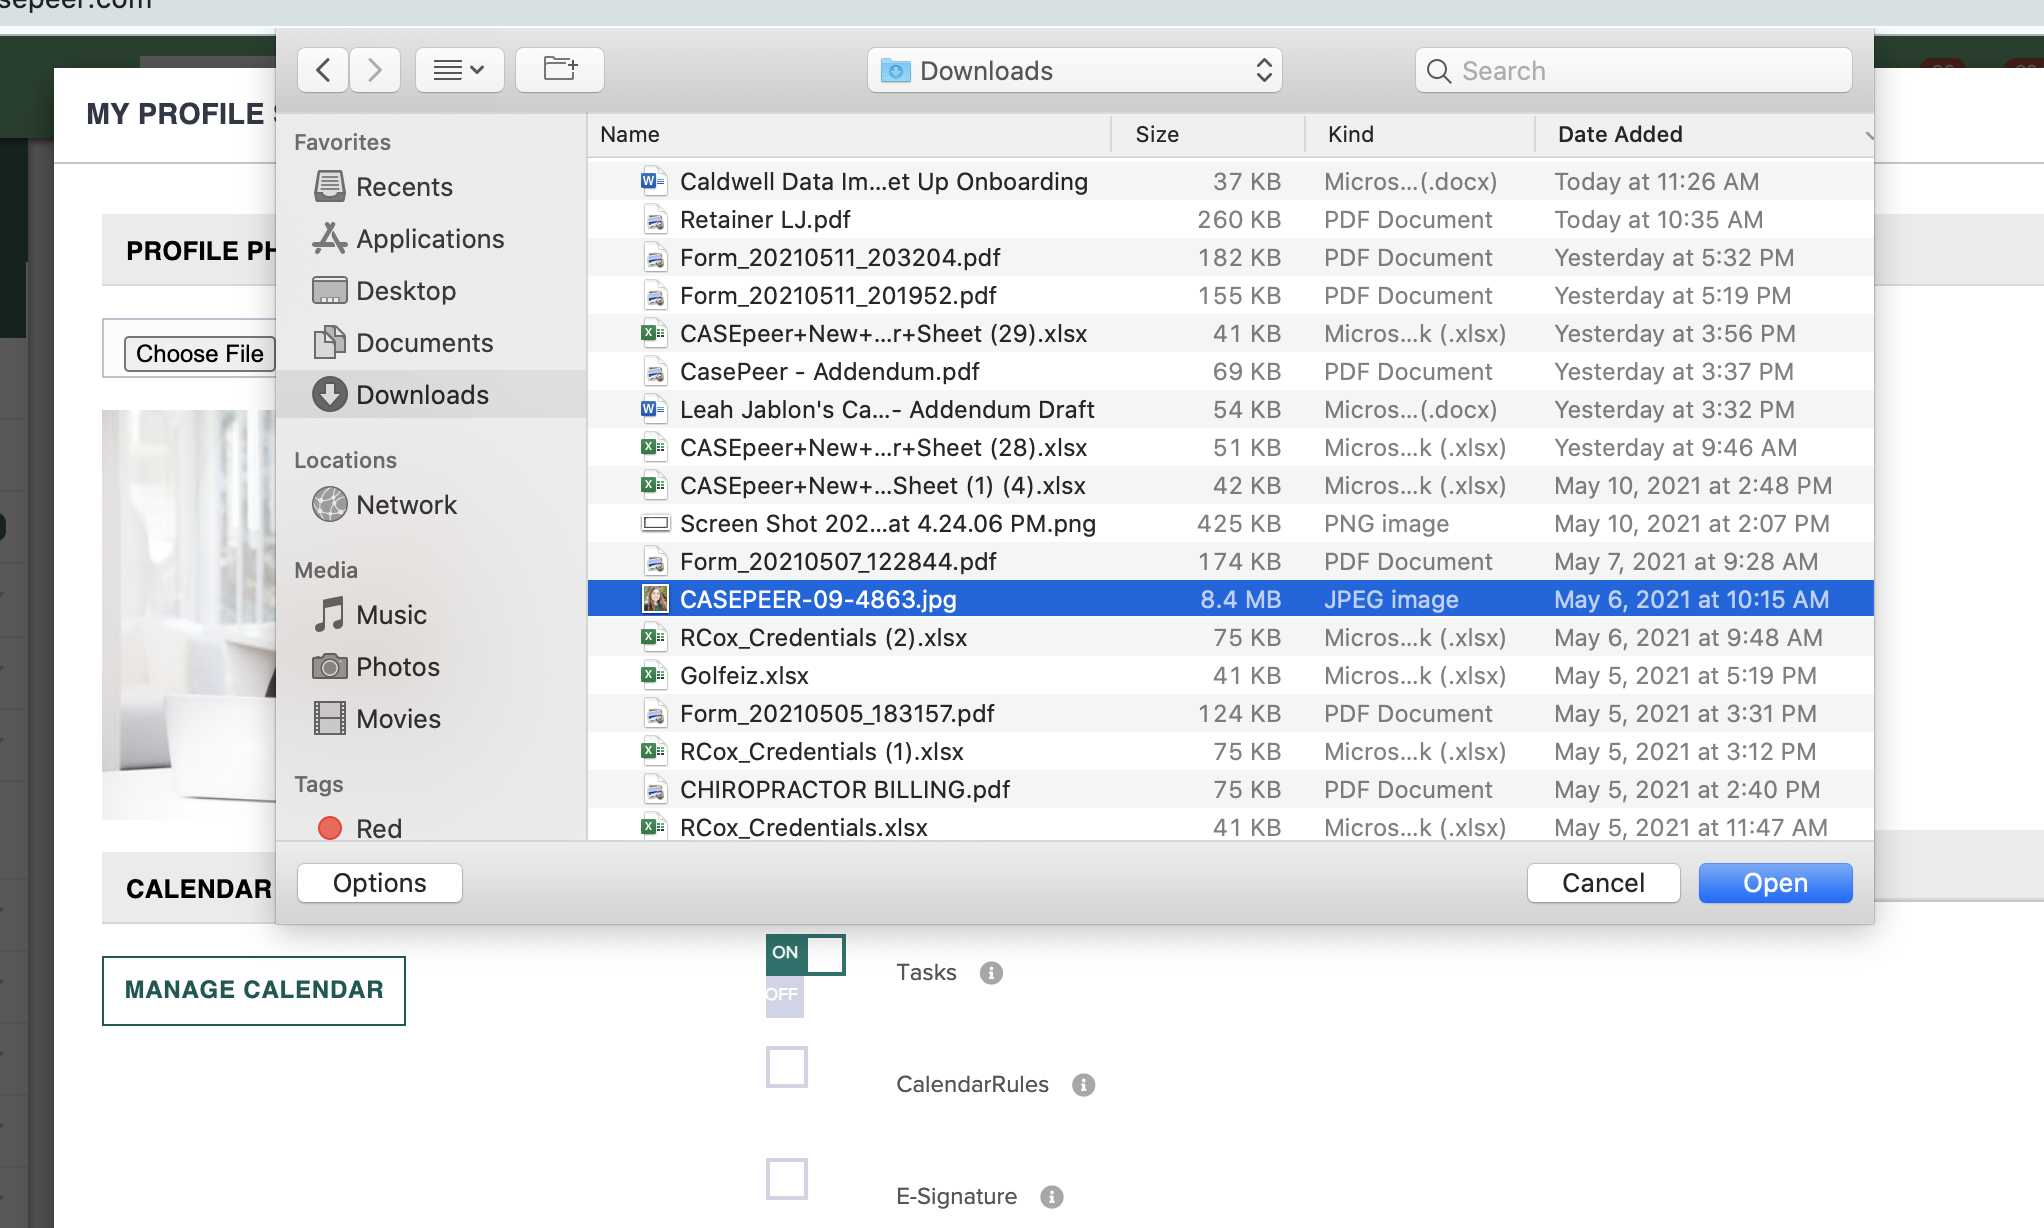
Task: Click Word icon of Caldwell Data file
Action: [653, 181]
